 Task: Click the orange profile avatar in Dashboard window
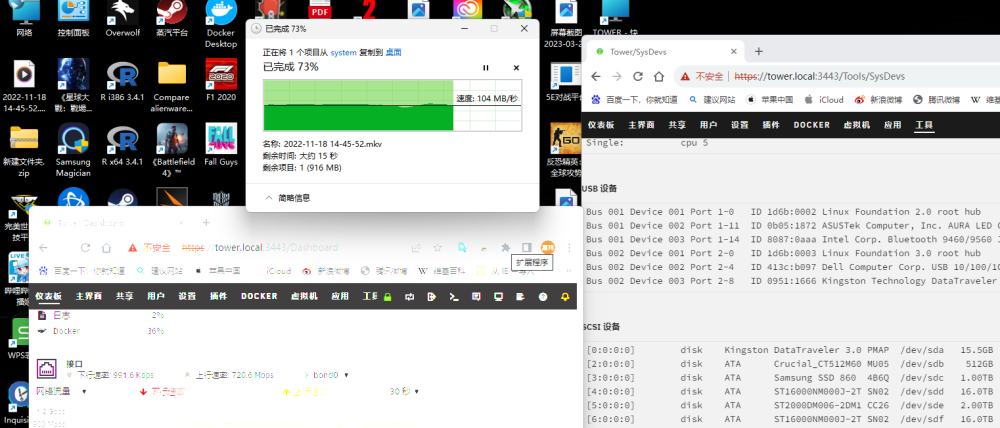[547, 247]
